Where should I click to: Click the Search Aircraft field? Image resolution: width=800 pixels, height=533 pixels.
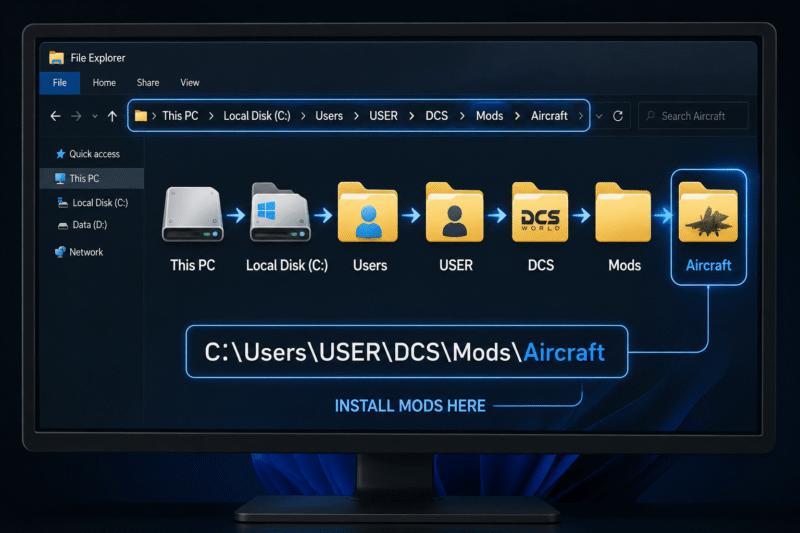[x=693, y=116]
